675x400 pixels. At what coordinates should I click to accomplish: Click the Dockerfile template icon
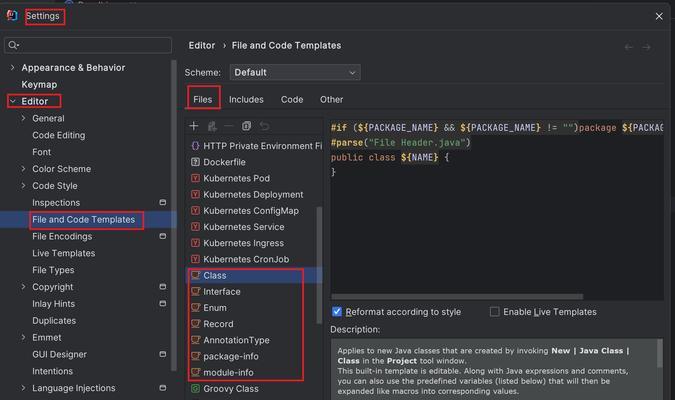(195, 162)
